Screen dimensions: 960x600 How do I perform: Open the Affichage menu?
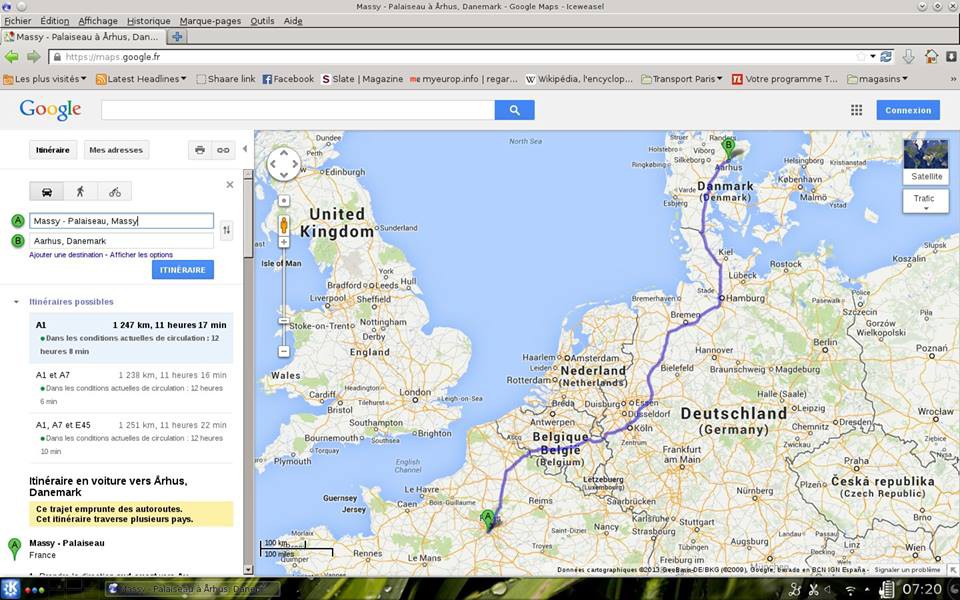tap(98, 21)
